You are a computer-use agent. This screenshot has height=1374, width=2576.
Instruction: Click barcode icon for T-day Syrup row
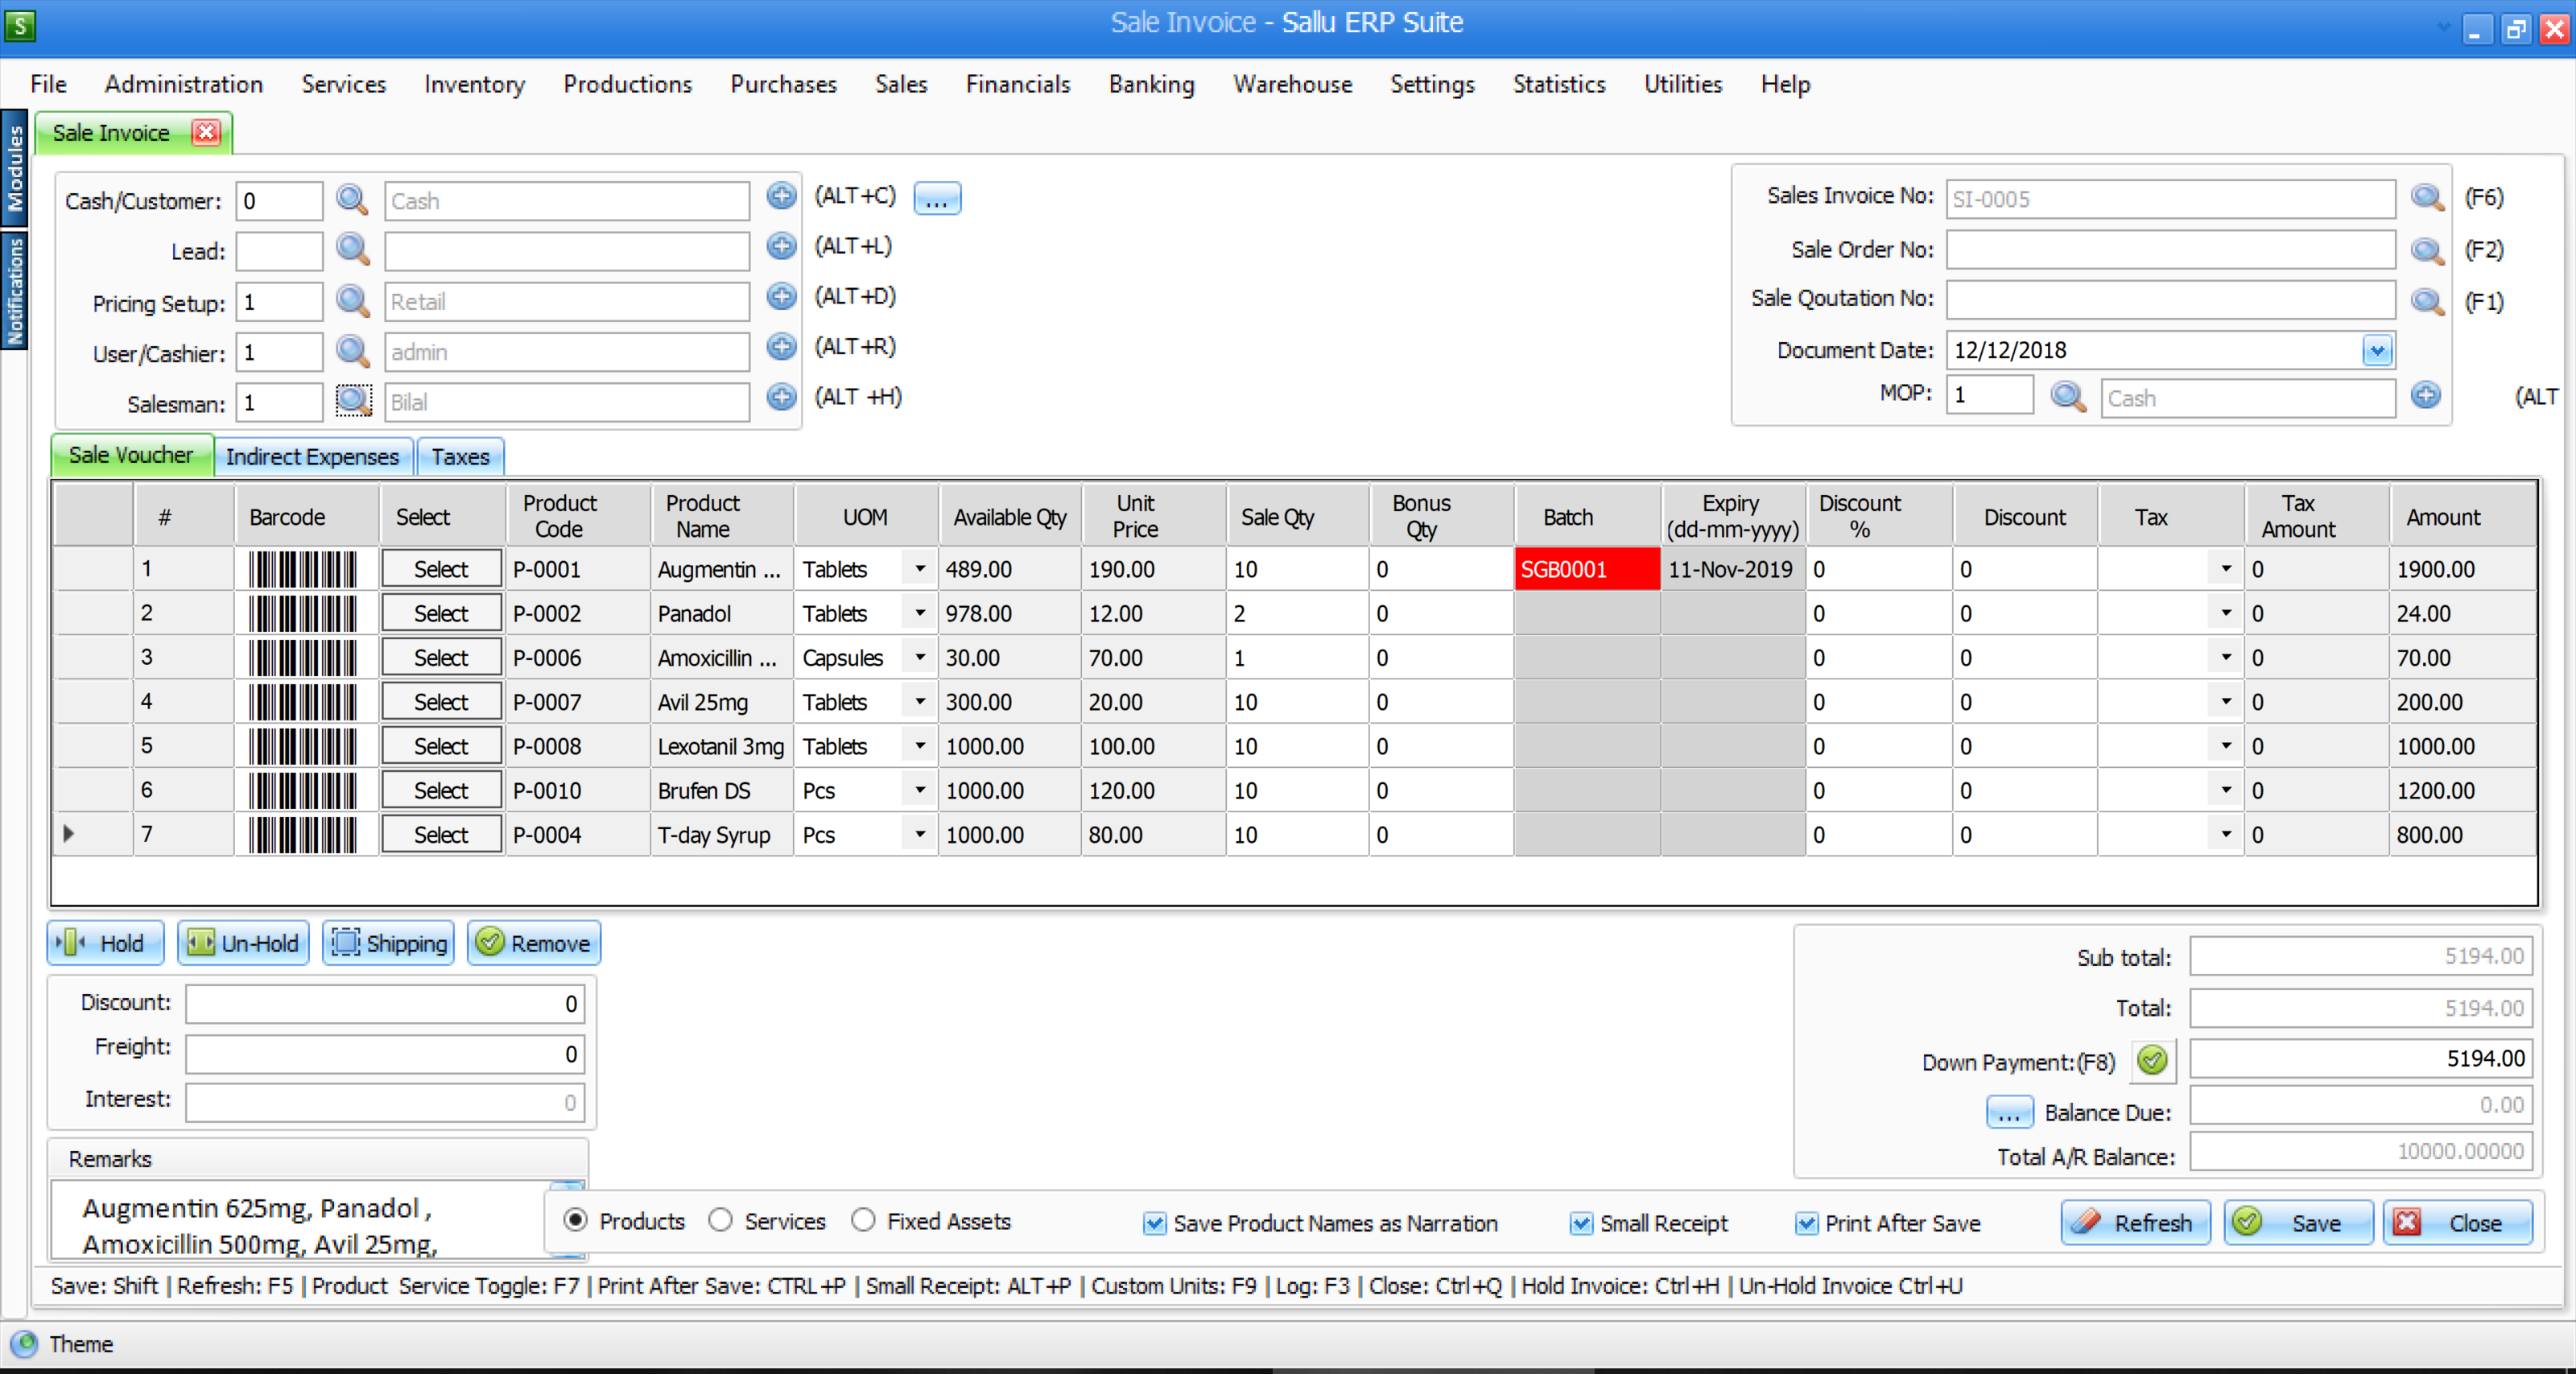tap(303, 834)
